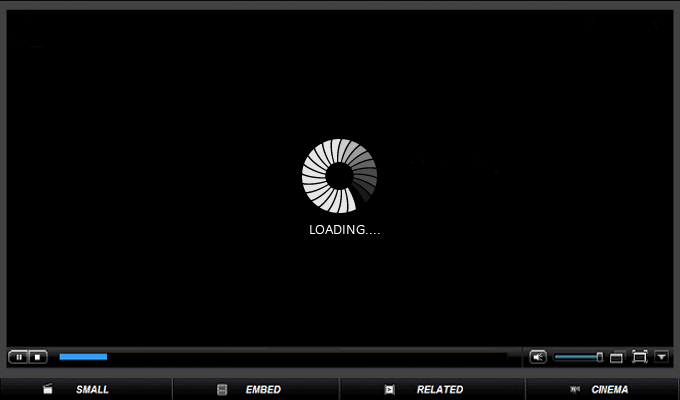Click the volume slider handle

(x=599, y=357)
